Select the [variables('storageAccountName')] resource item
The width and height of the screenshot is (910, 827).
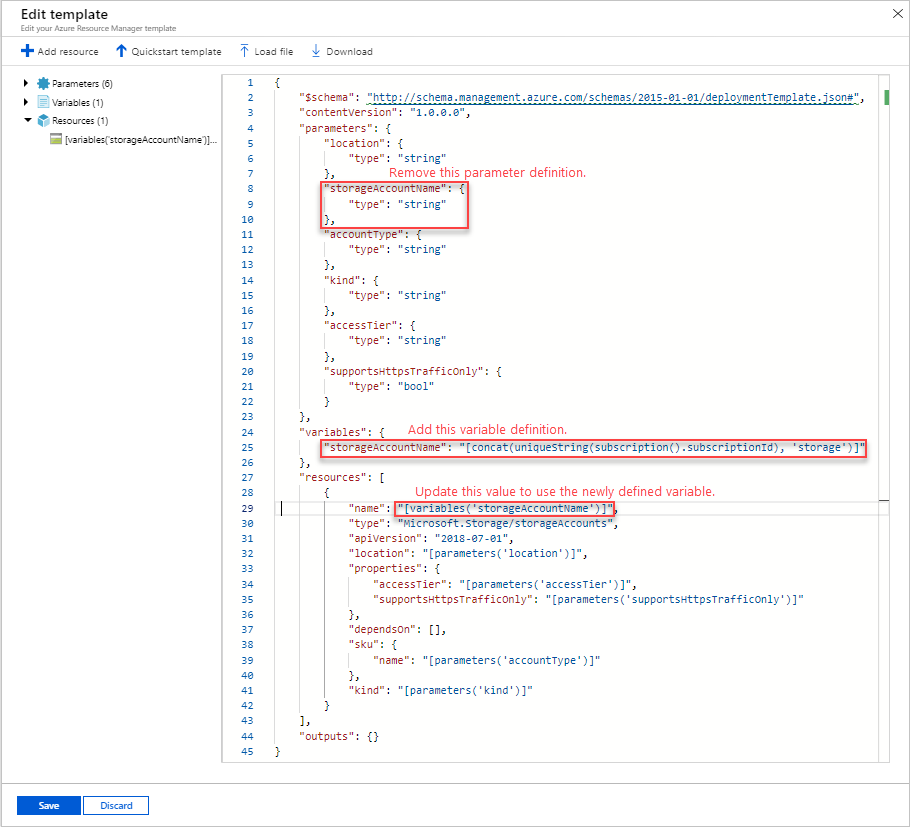click(x=139, y=140)
